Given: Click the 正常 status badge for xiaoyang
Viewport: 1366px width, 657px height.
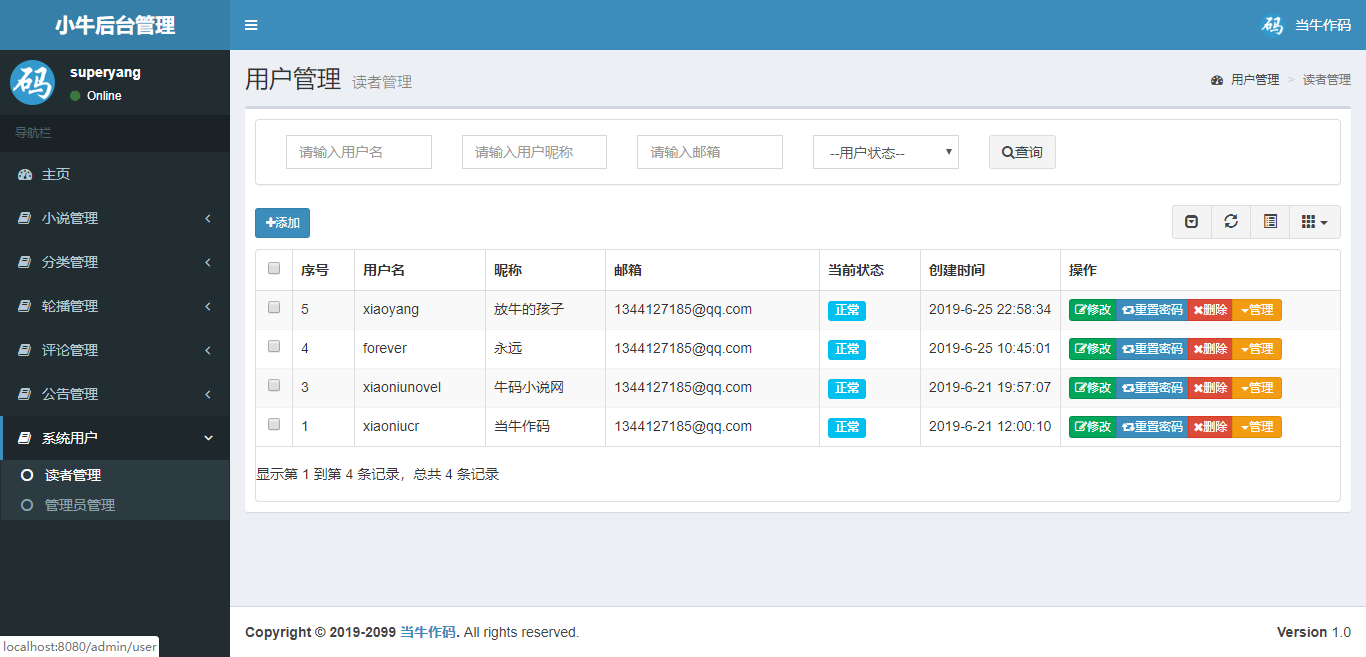Looking at the screenshot, I should pyautogui.click(x=847, y=310).
